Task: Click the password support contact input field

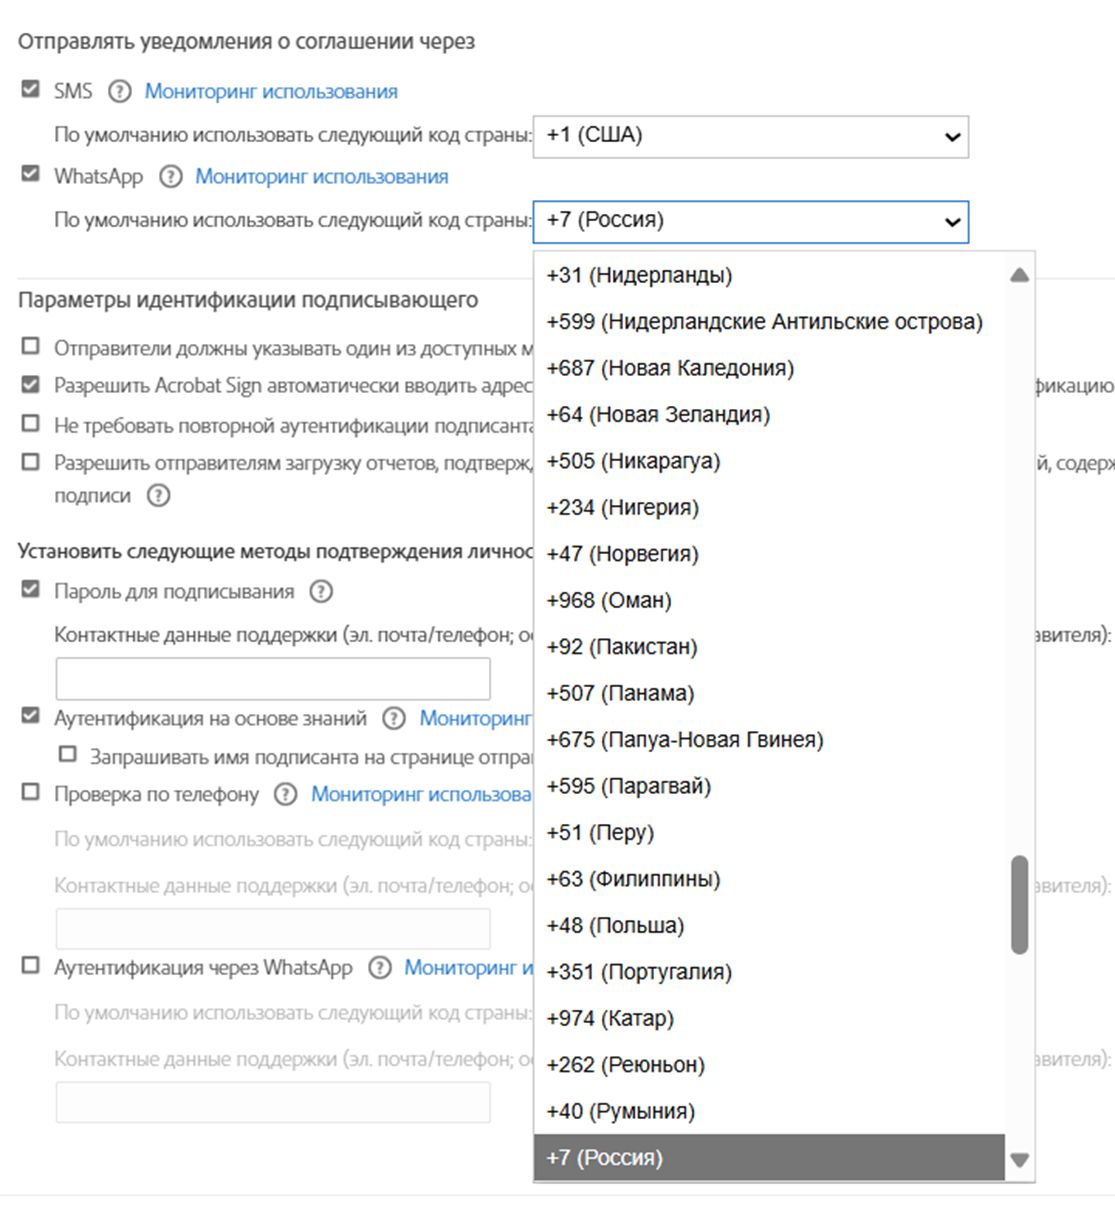Action: click(x=272, y=679)
